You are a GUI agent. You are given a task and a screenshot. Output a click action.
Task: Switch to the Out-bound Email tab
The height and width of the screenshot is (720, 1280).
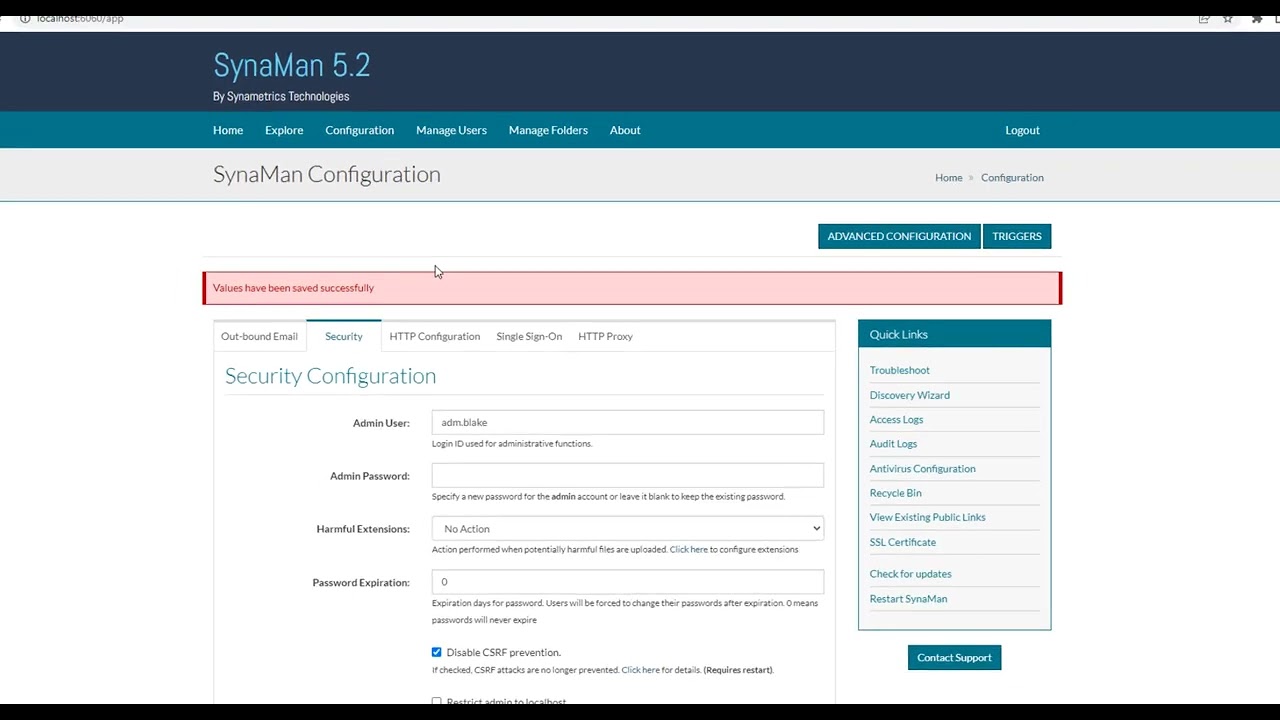click(259, 336)
